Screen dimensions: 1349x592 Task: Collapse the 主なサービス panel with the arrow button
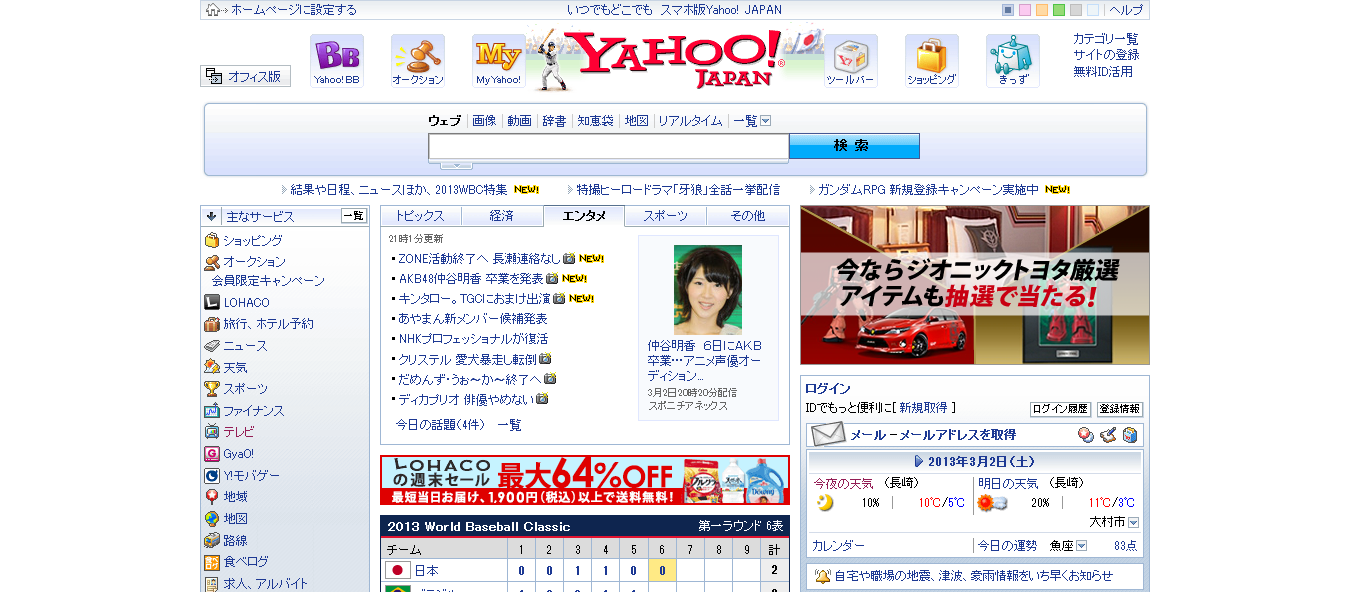[x=212, y=216]
